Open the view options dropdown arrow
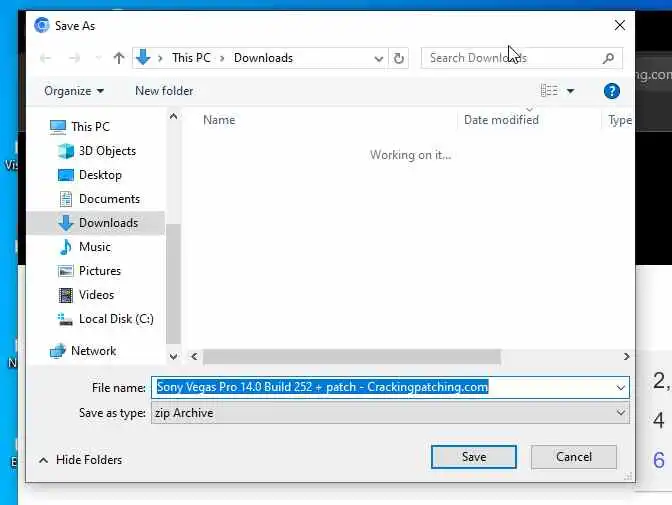This screenshot has width=672, height=505. pos(570,91)
